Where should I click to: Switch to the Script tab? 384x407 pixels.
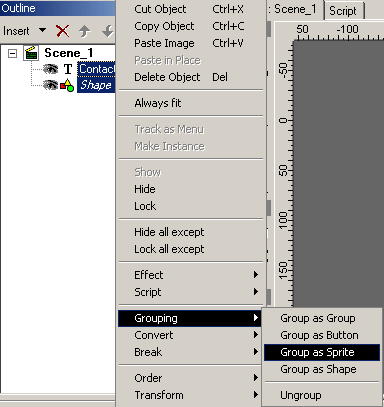tap(343, 11)
